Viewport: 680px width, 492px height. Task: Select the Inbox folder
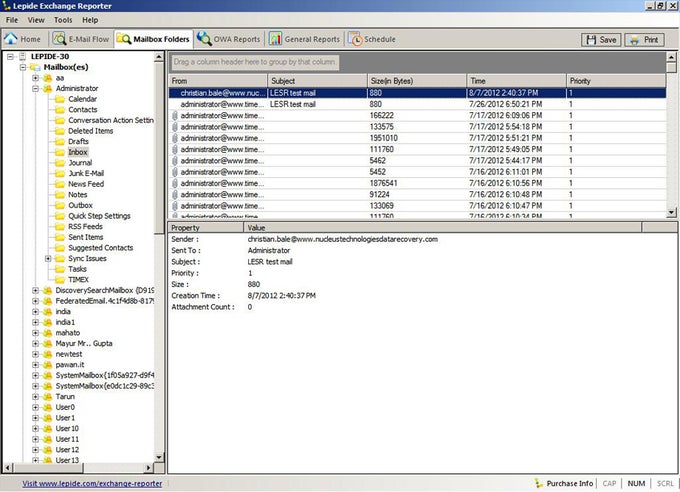[x=78, y=152]
